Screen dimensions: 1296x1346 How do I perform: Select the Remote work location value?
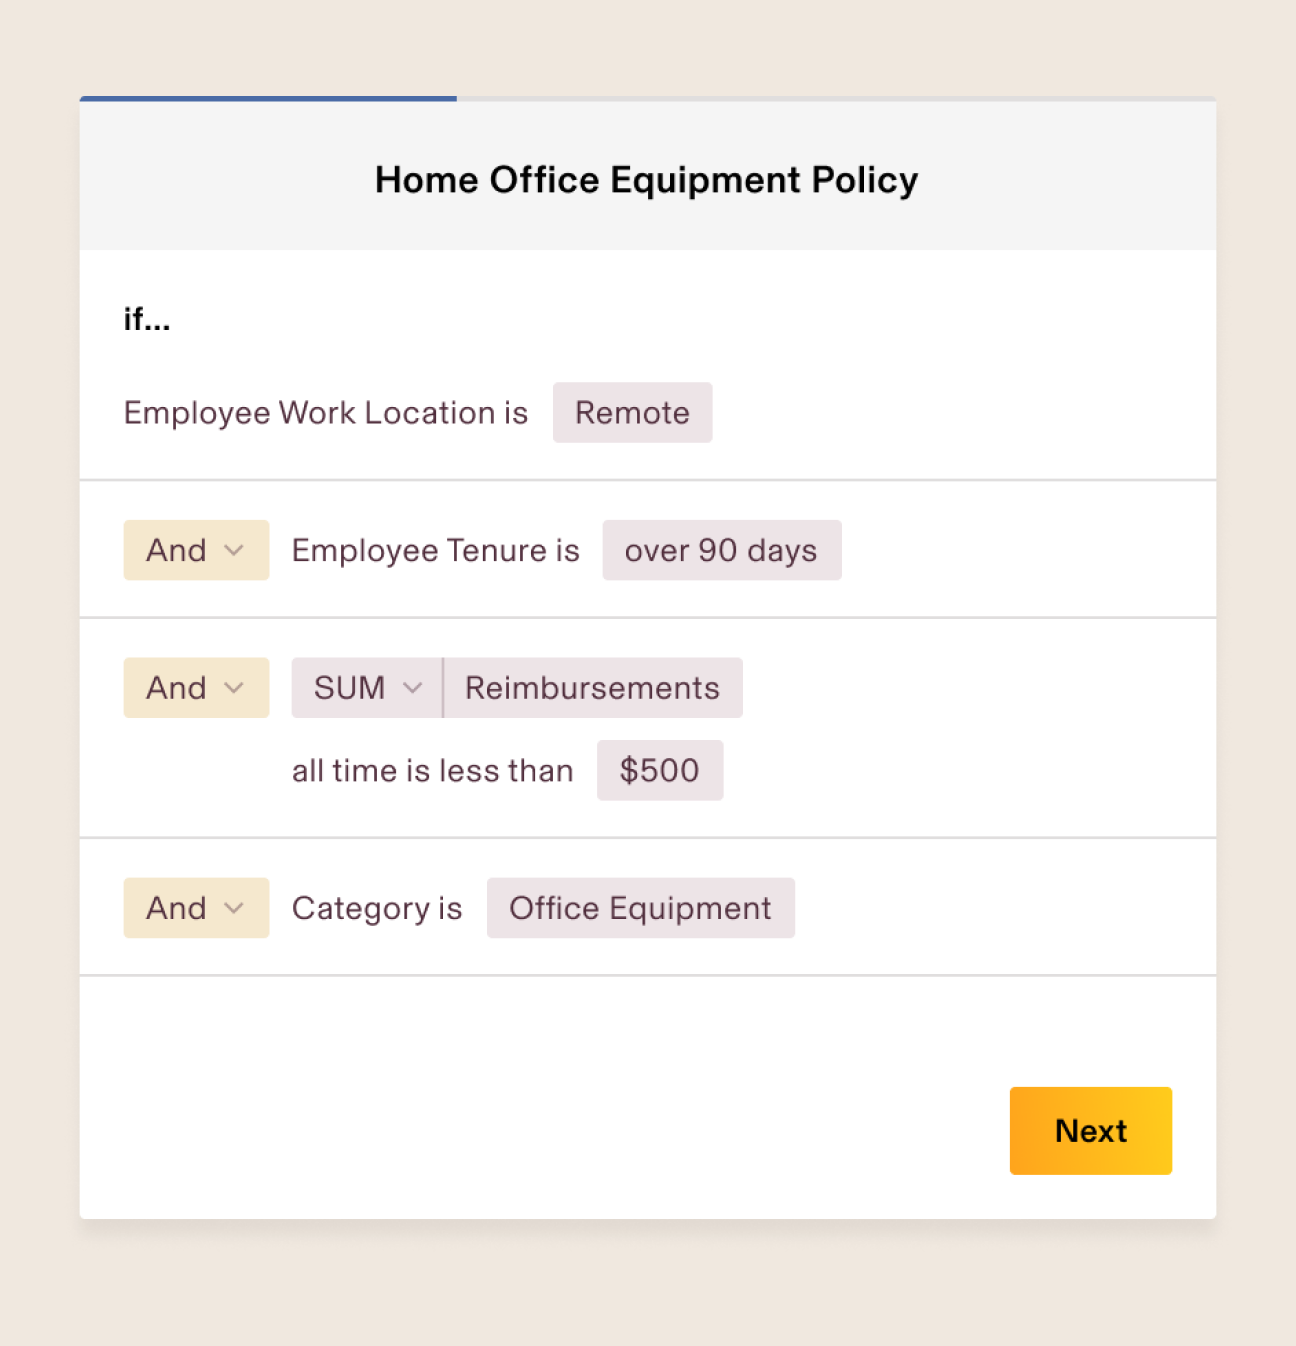632,412
